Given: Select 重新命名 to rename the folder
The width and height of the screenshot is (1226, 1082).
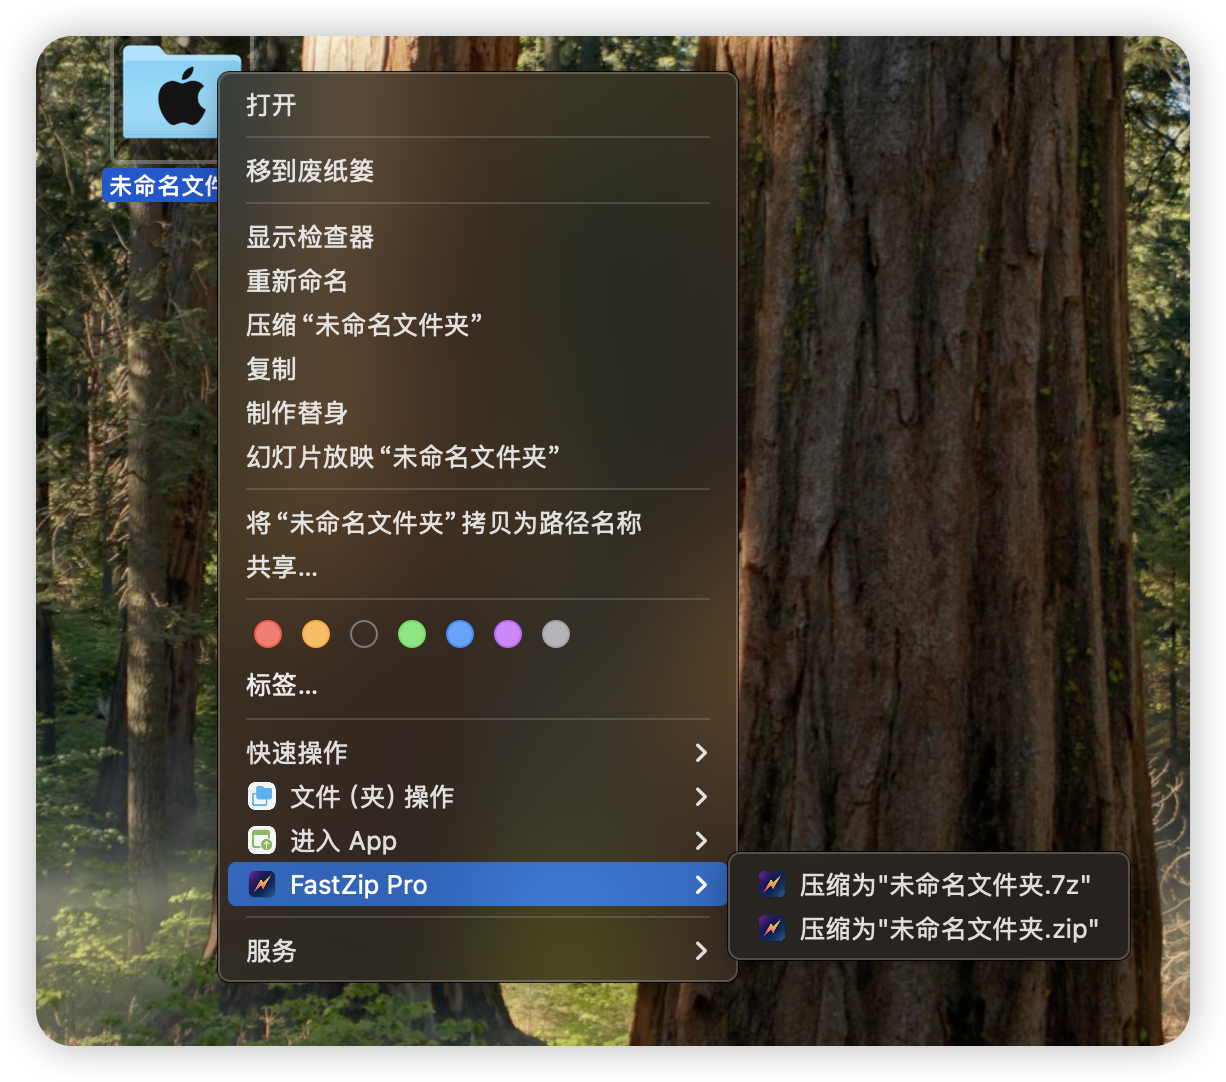Looking at the screenshot, I should (x=297, y=281).
